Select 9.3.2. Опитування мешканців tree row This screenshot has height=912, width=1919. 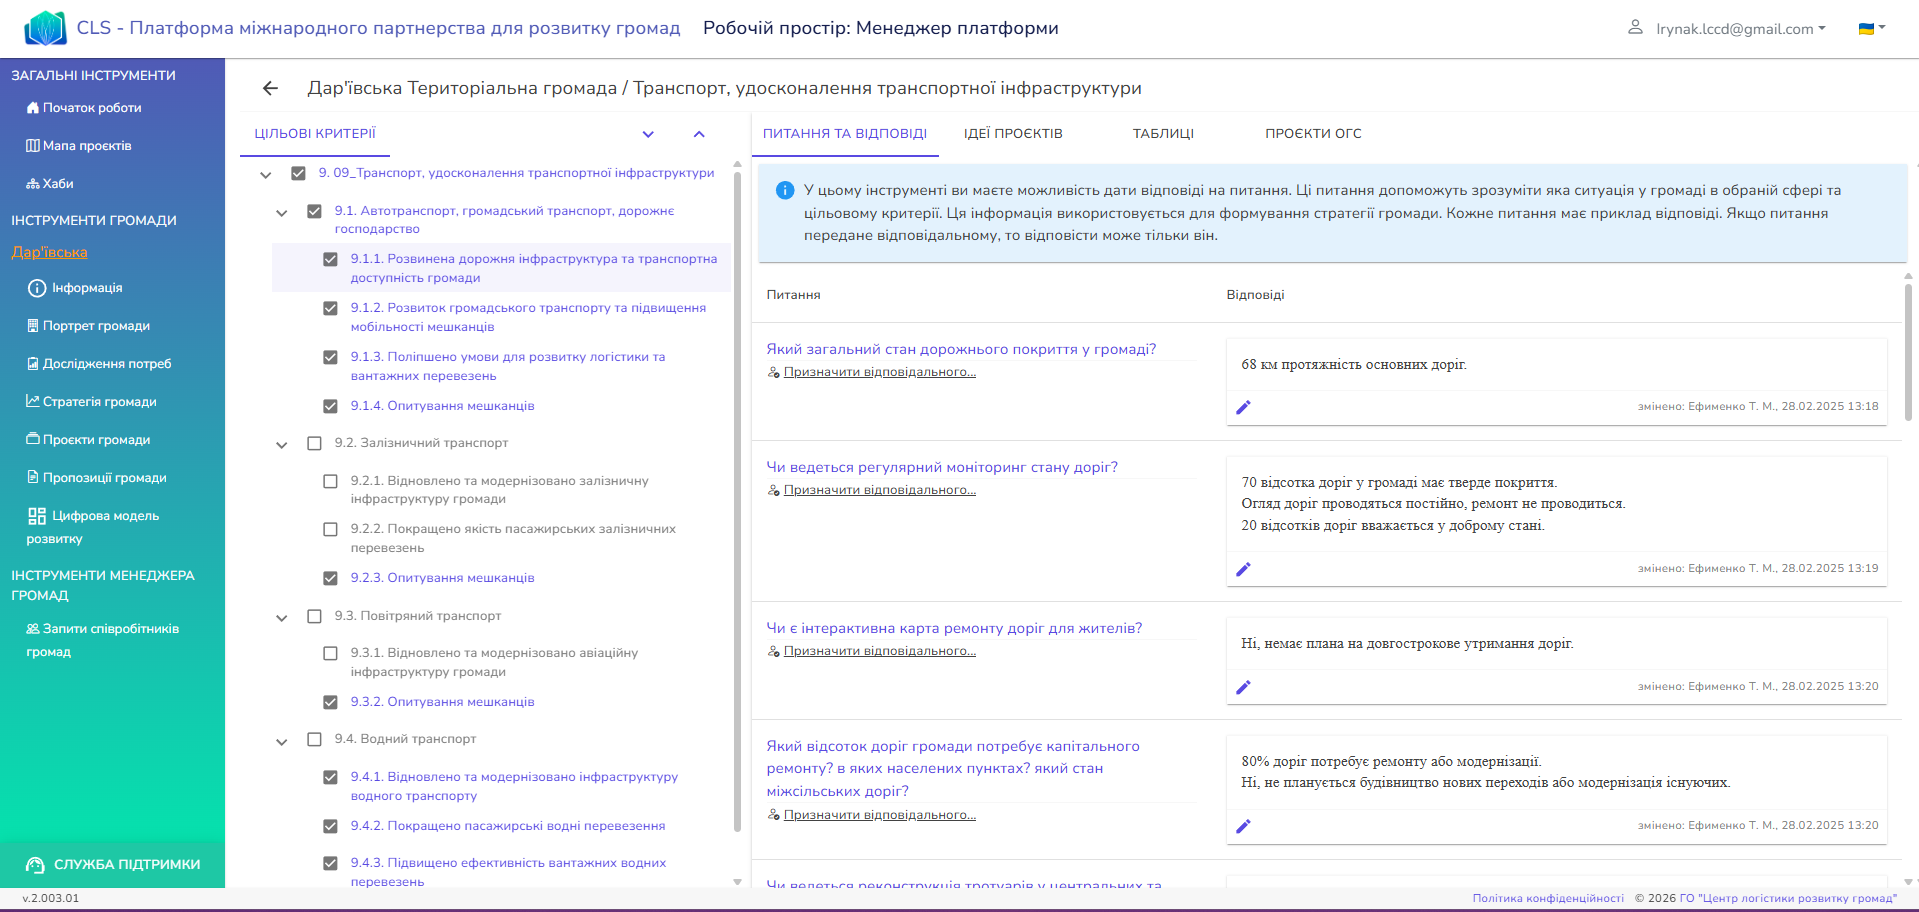[442, 702]
